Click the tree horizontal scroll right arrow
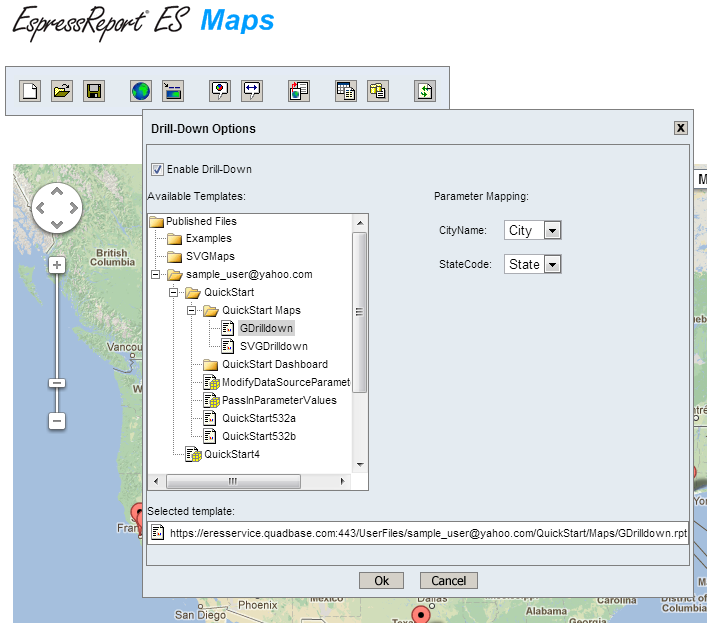 tap(343, 481)
